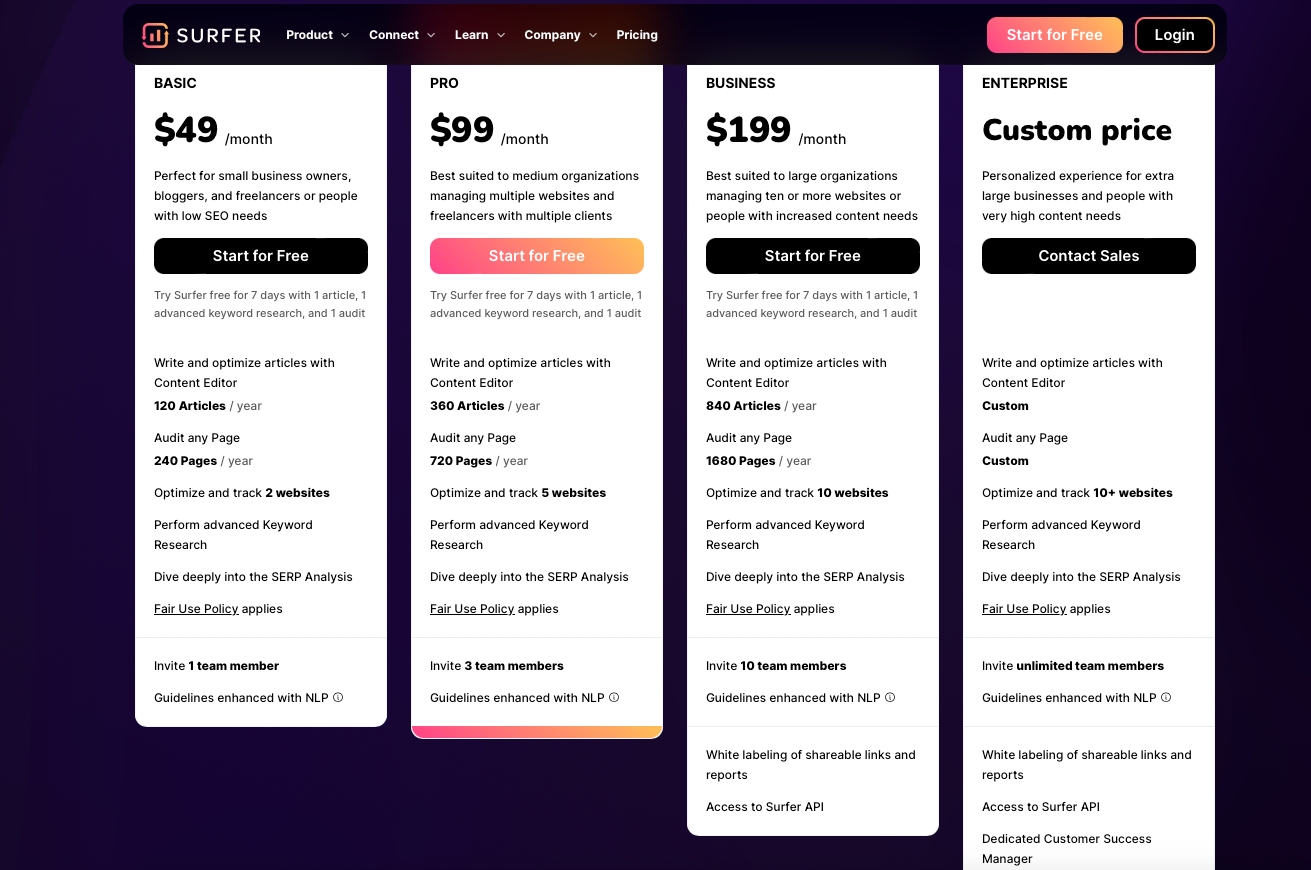The image size is (1311, 870).
Task: Open the Company menu chevron
Action: 593,35
